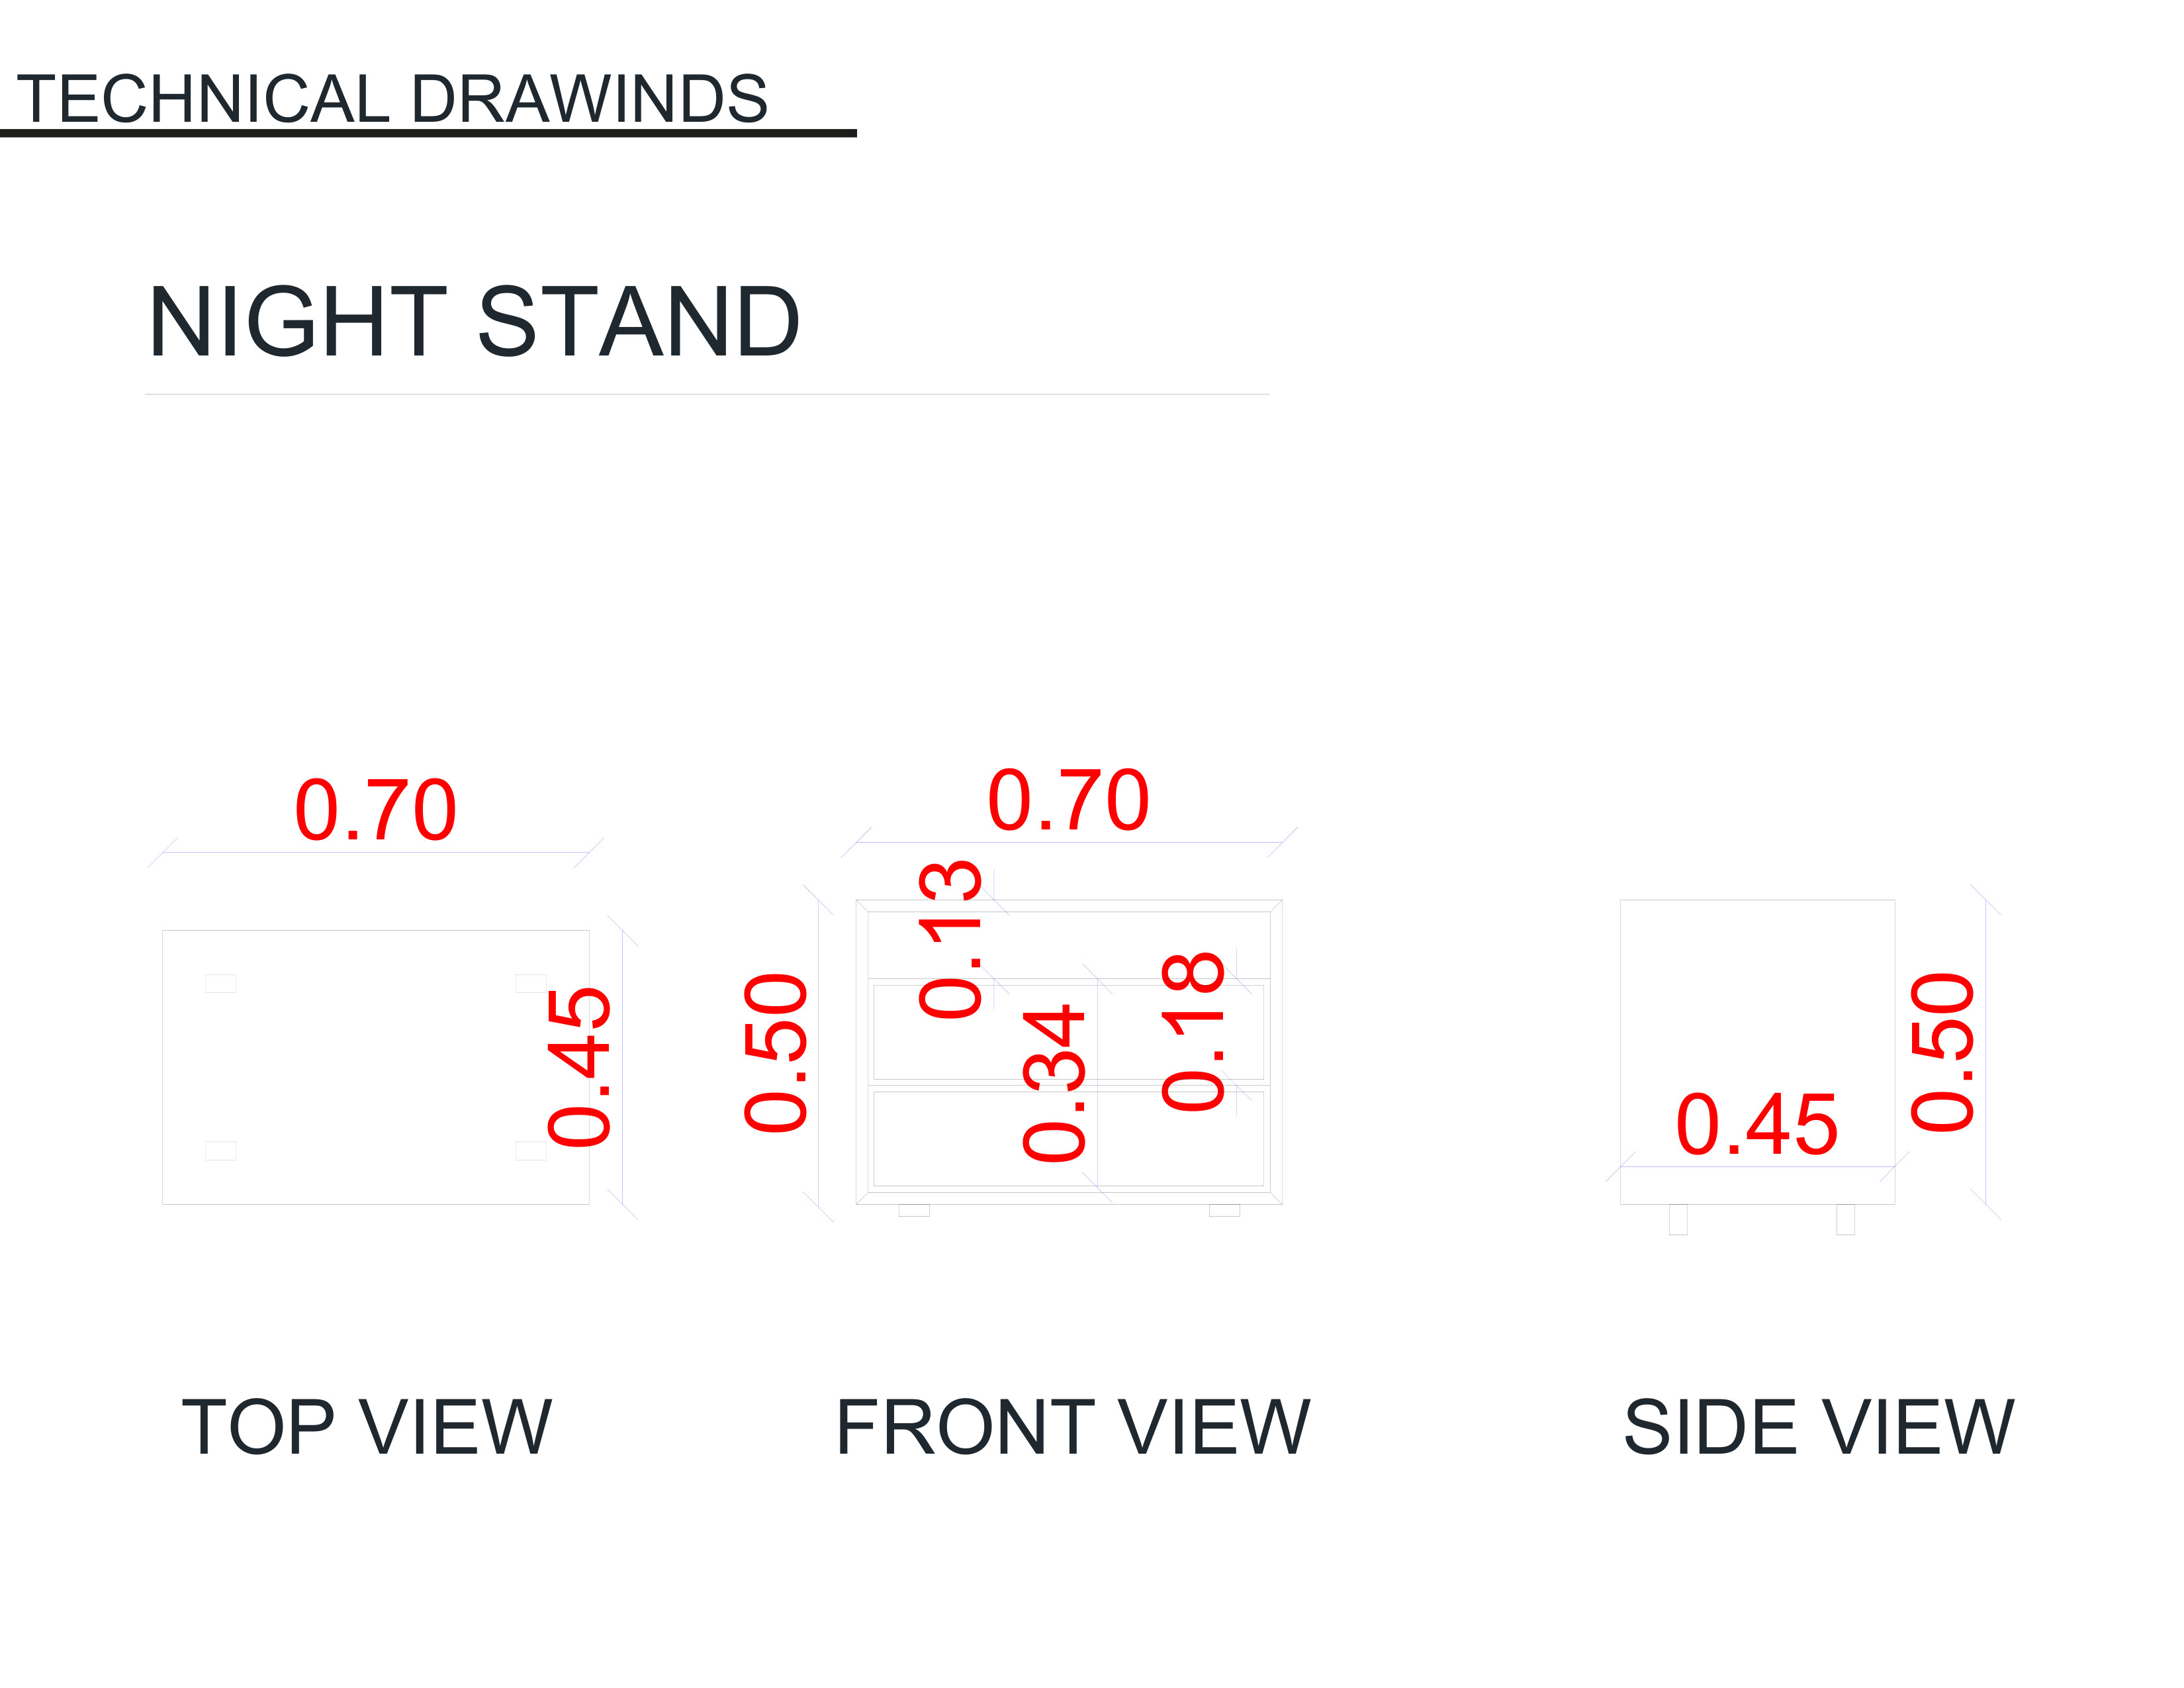Click the top-left leg square in top view
Screen dimensions: 2184x1688
[220, 984]
